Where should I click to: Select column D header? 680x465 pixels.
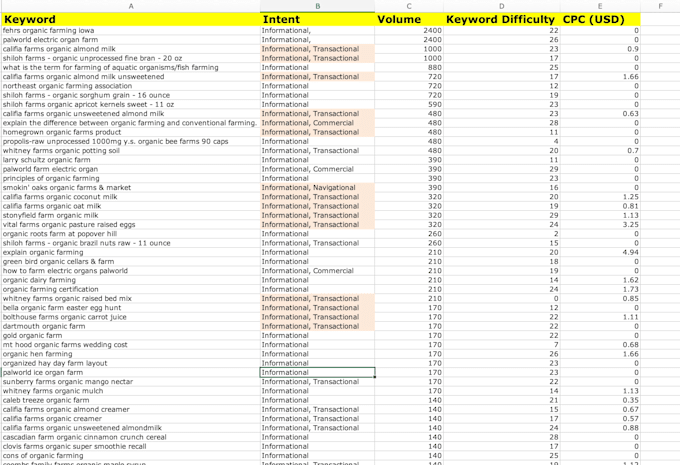pyautogui.click(x=502, y=6)
